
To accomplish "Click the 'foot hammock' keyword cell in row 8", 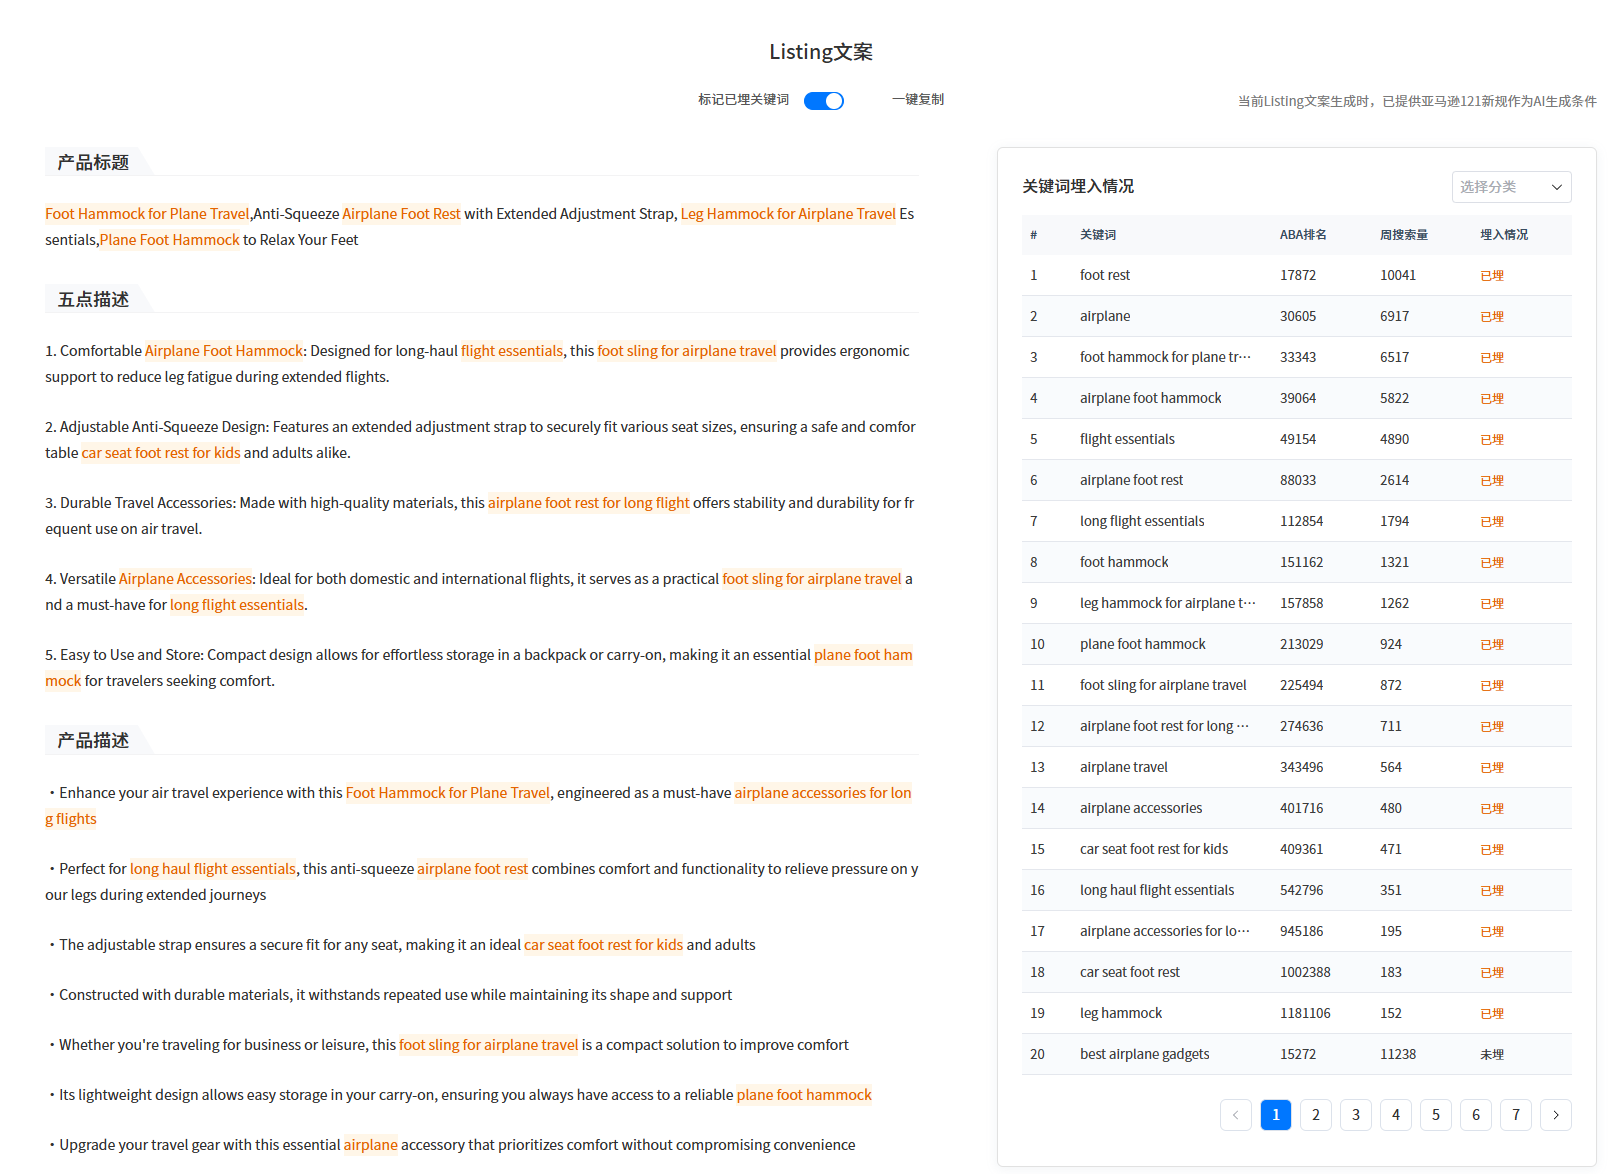I will click(1124, 562).
